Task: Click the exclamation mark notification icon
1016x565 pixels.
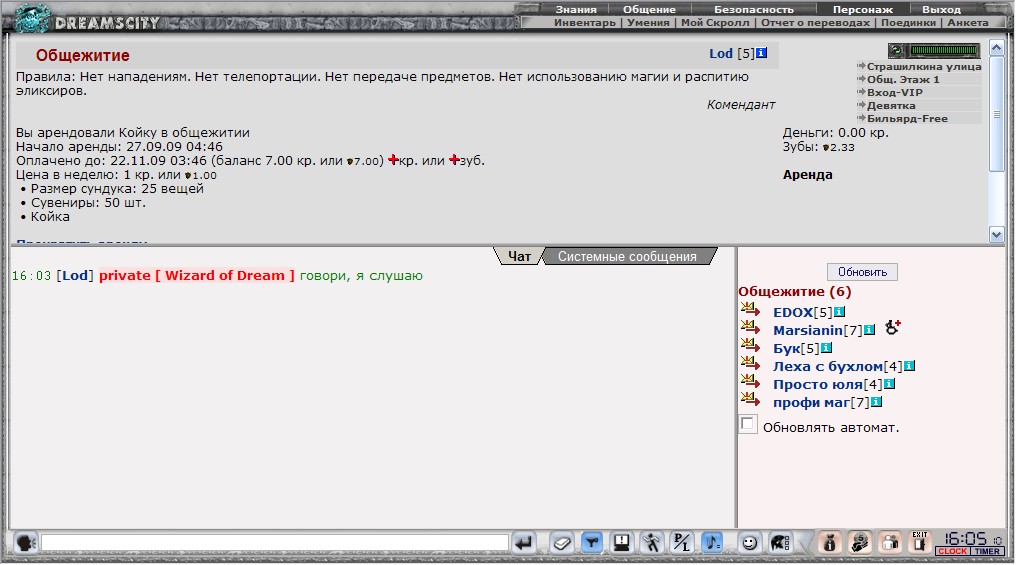Action: point(621,542)
